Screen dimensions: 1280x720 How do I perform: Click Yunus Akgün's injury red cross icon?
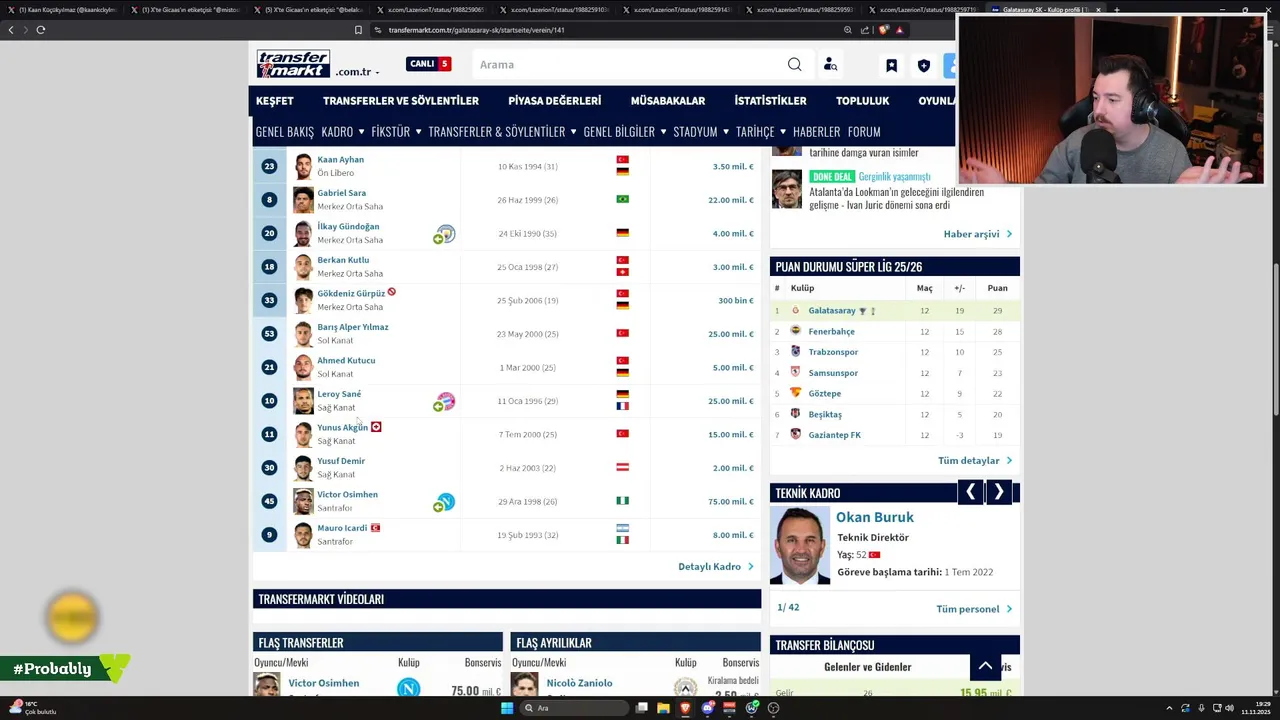pos(376,427)
